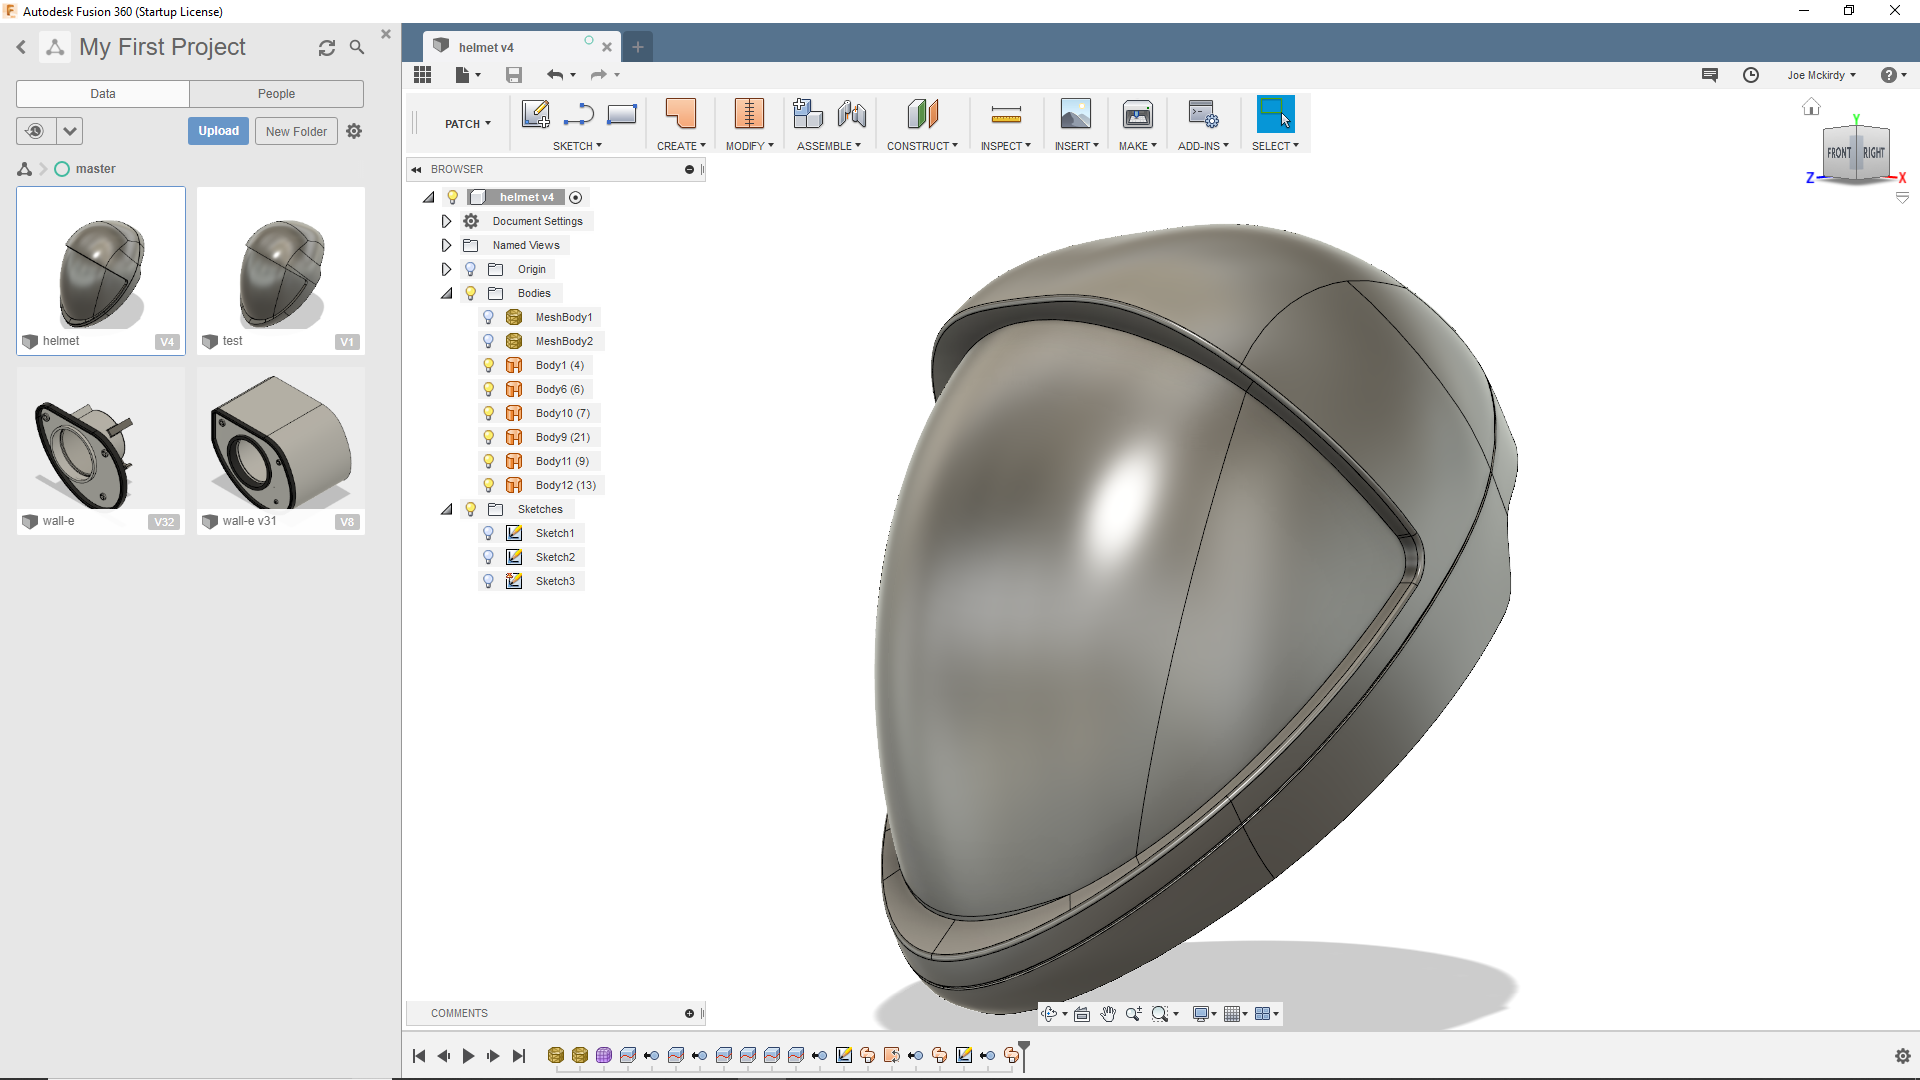Hide Body12 (13) via lightbulb

(489, 485)
